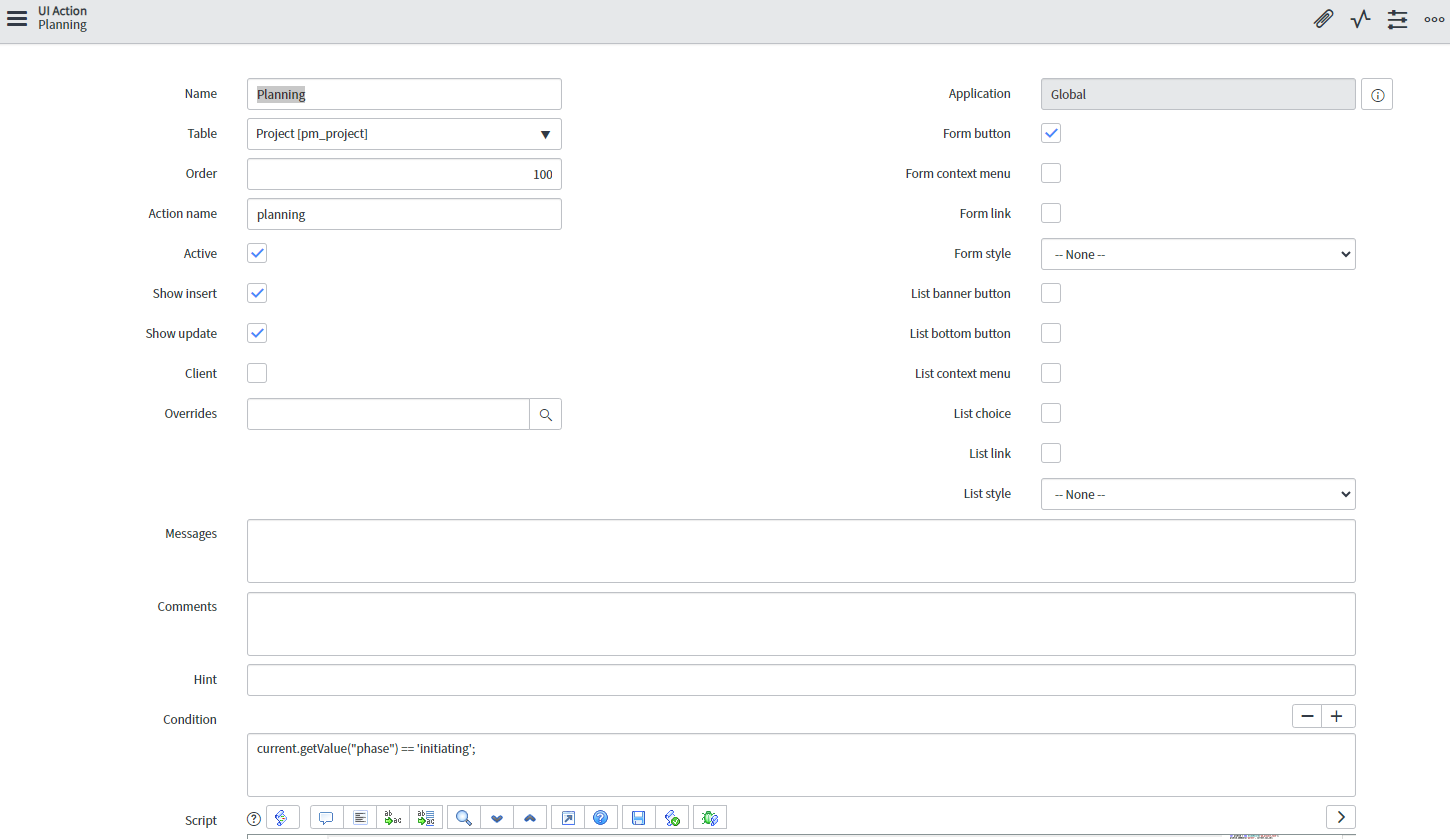
Task: Open the script debugger bug icon
Action: click(710, 817)
